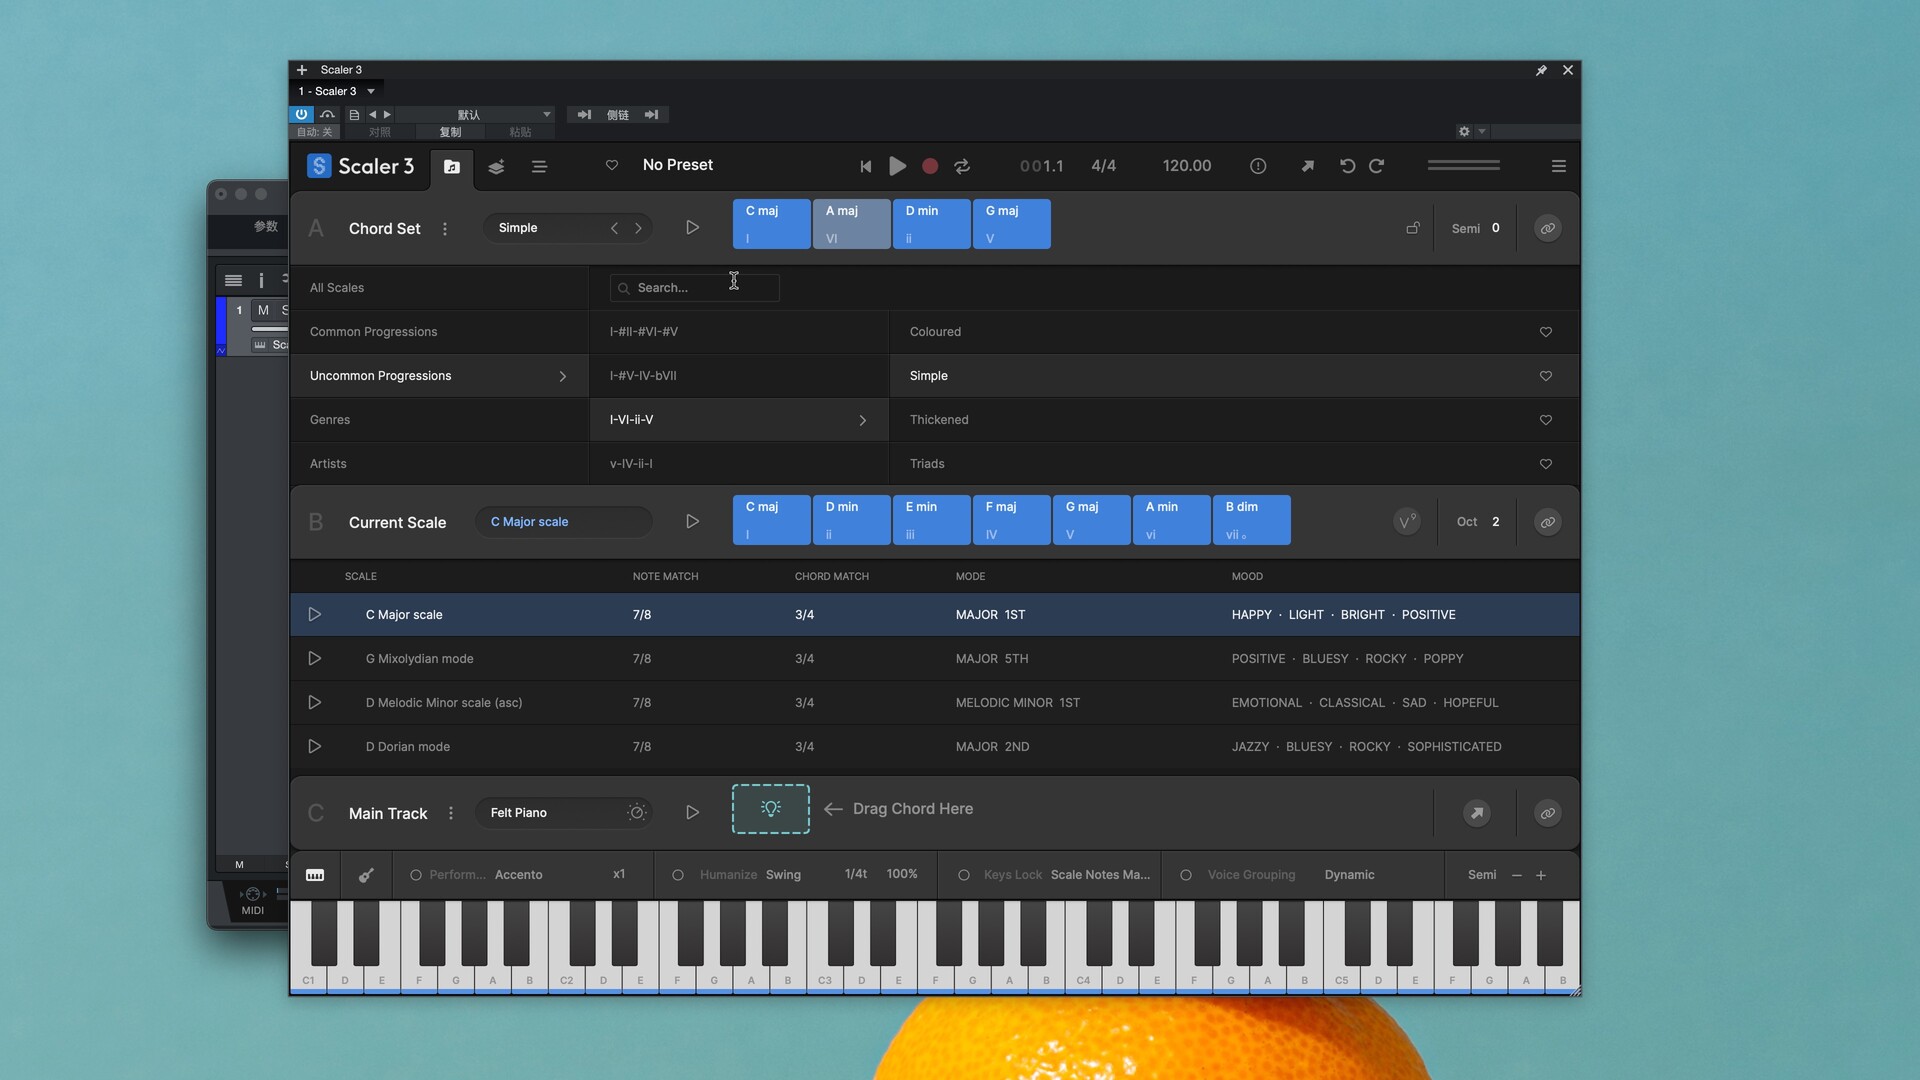Expand Uncommon Progressions chevron
Screen dimensions: 1920x1080
coord(563,376)
